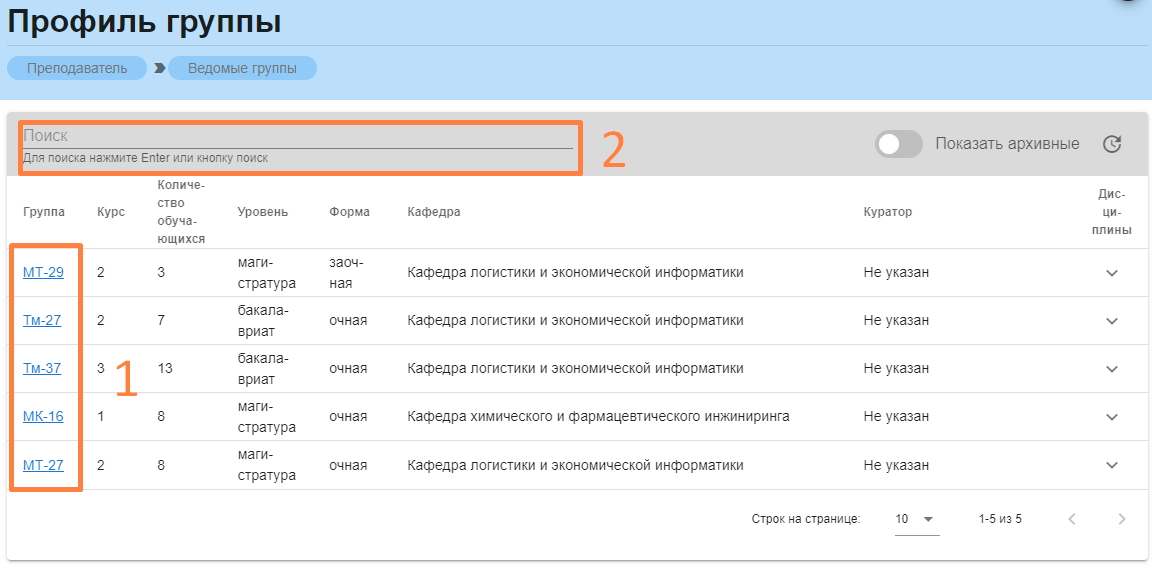Open group МК-16 link
This screenshot has height=568, width=1152.
43,416
